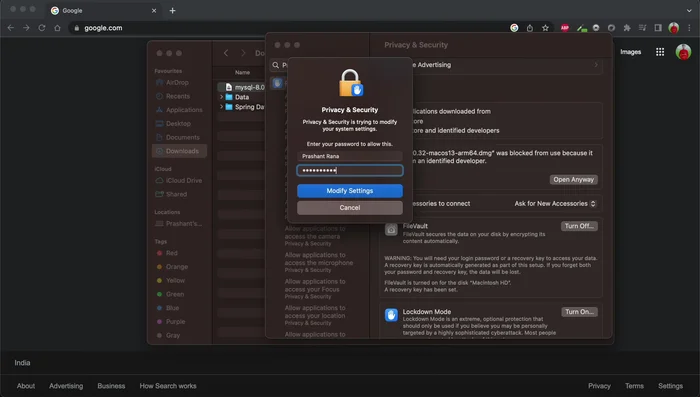Open the media controls playlist icon
Screen dimensions: 700x397
click(642, 28)
